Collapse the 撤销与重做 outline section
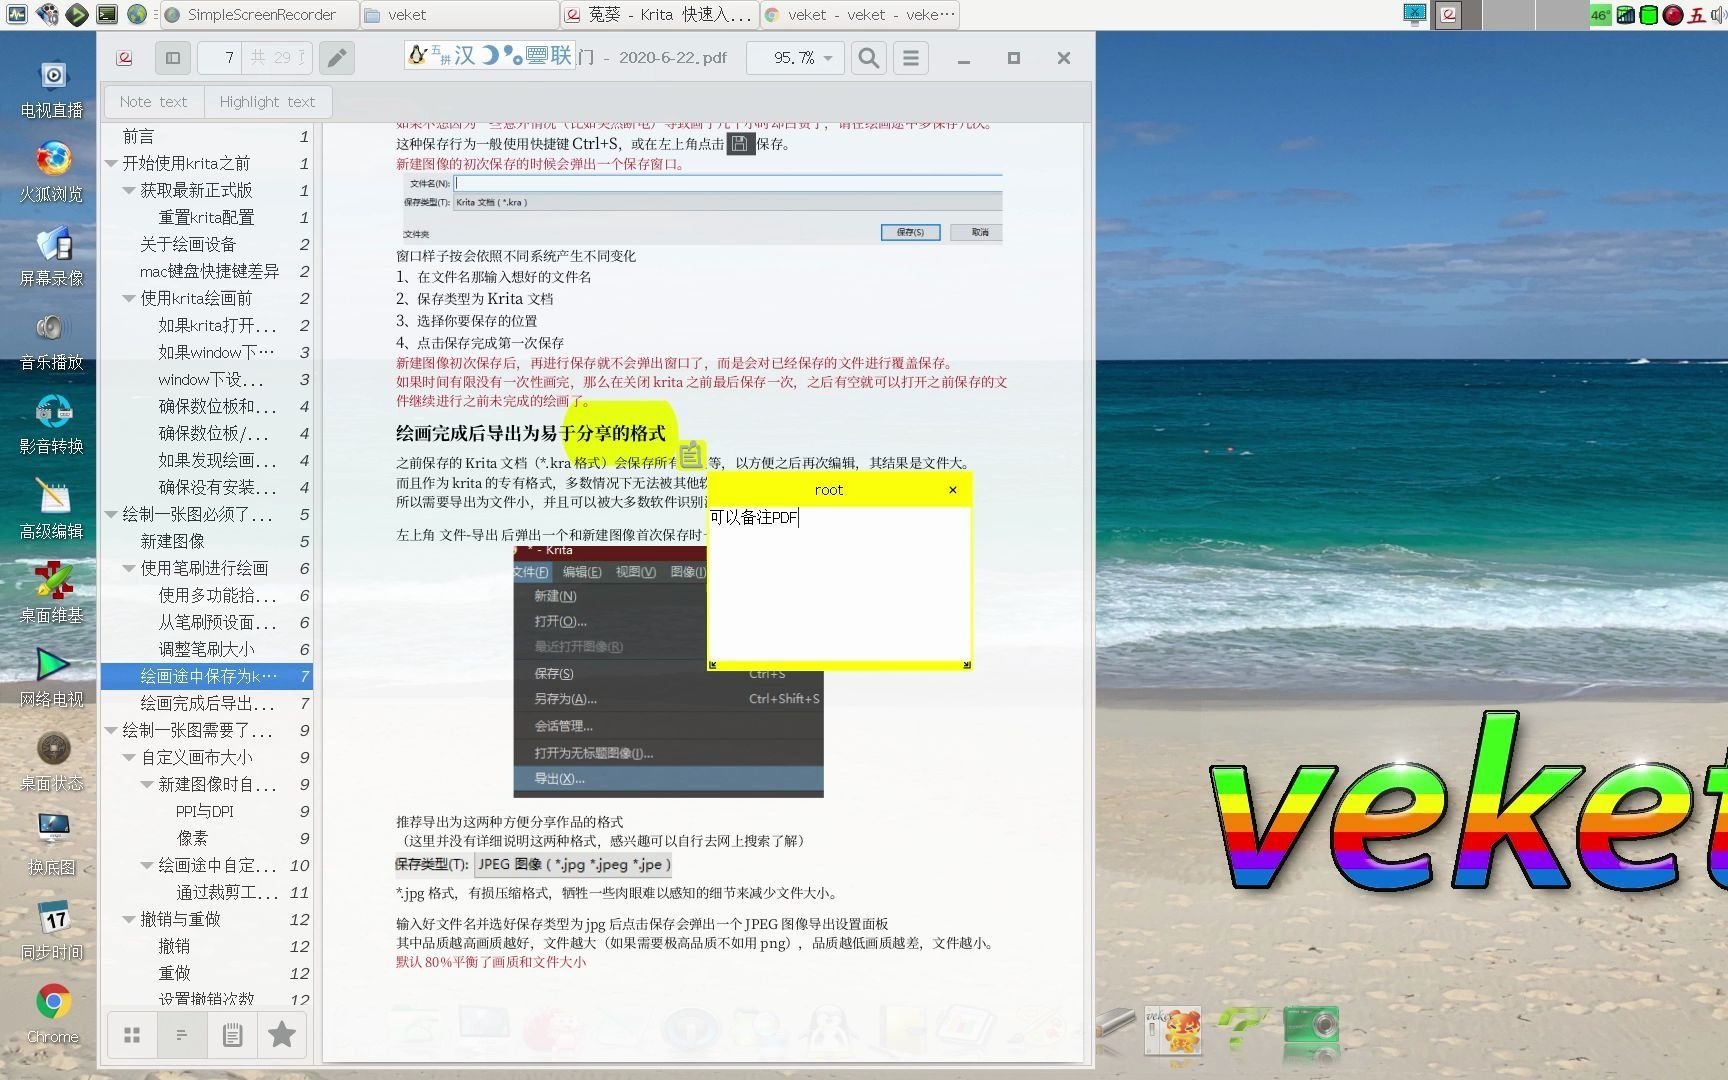The width and height of the screenshot is (1728, 1080). pos(128,919)
